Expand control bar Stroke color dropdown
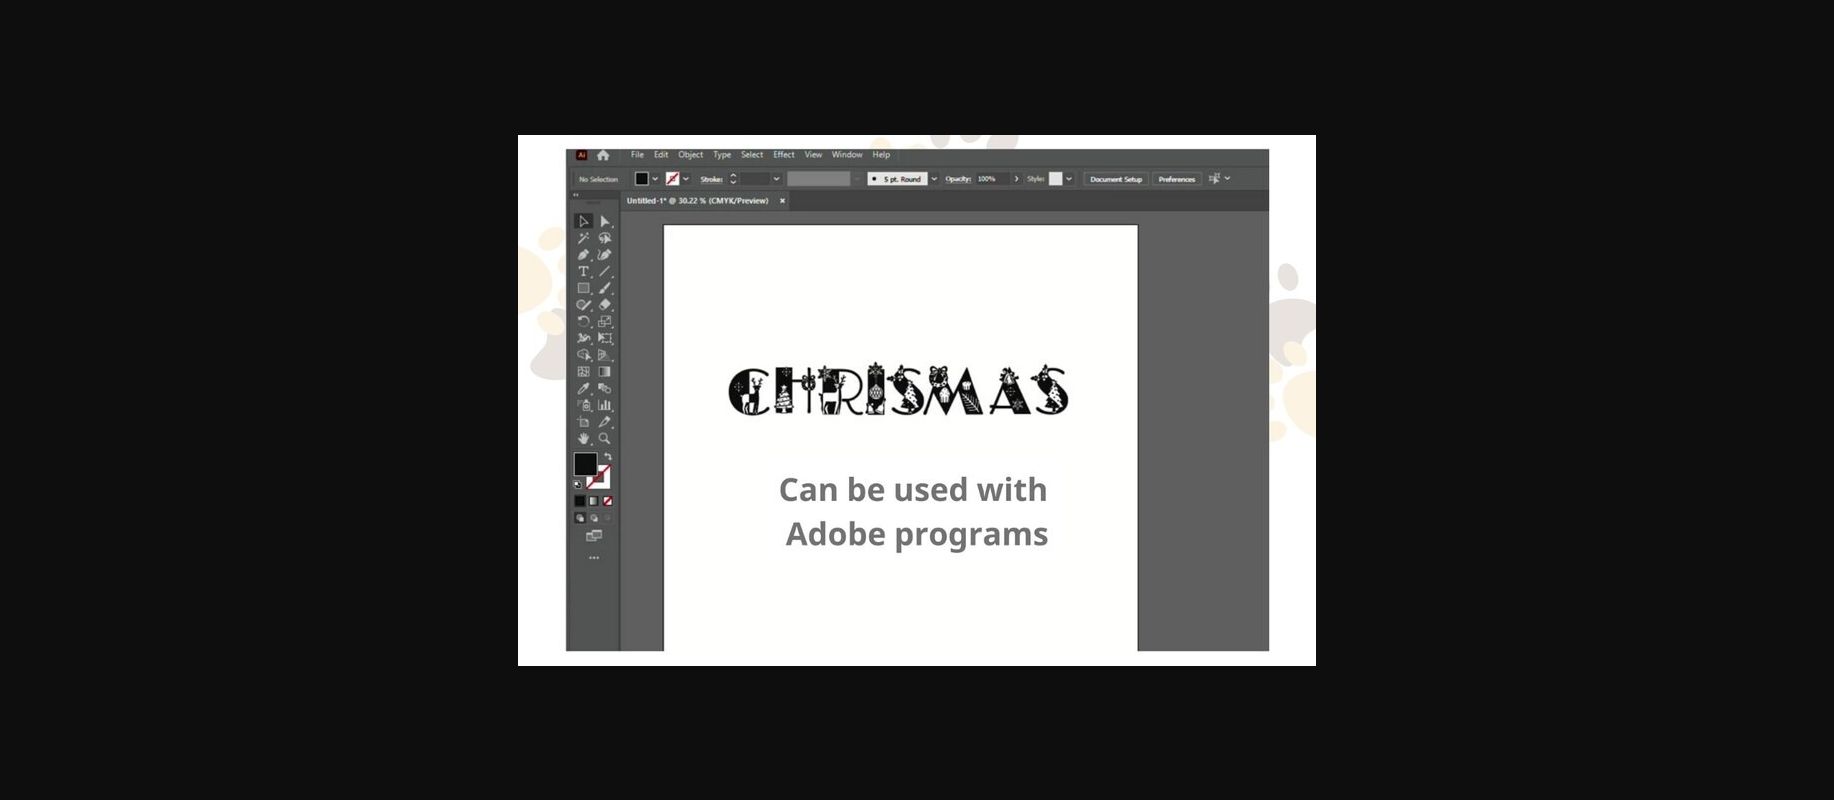 pos(686,179)
